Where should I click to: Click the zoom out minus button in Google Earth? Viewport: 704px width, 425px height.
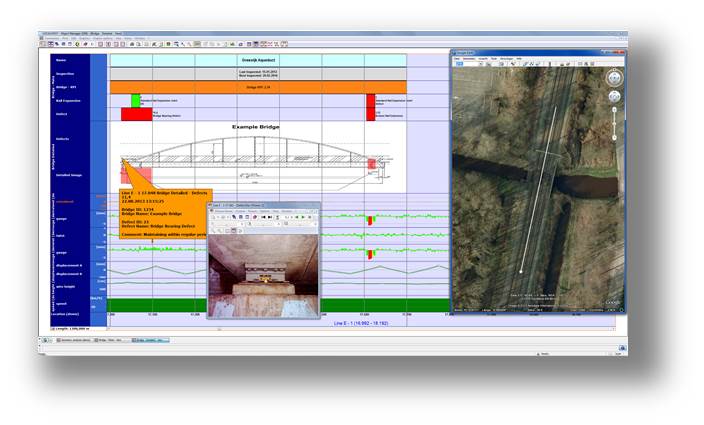[x=614, y=137]
